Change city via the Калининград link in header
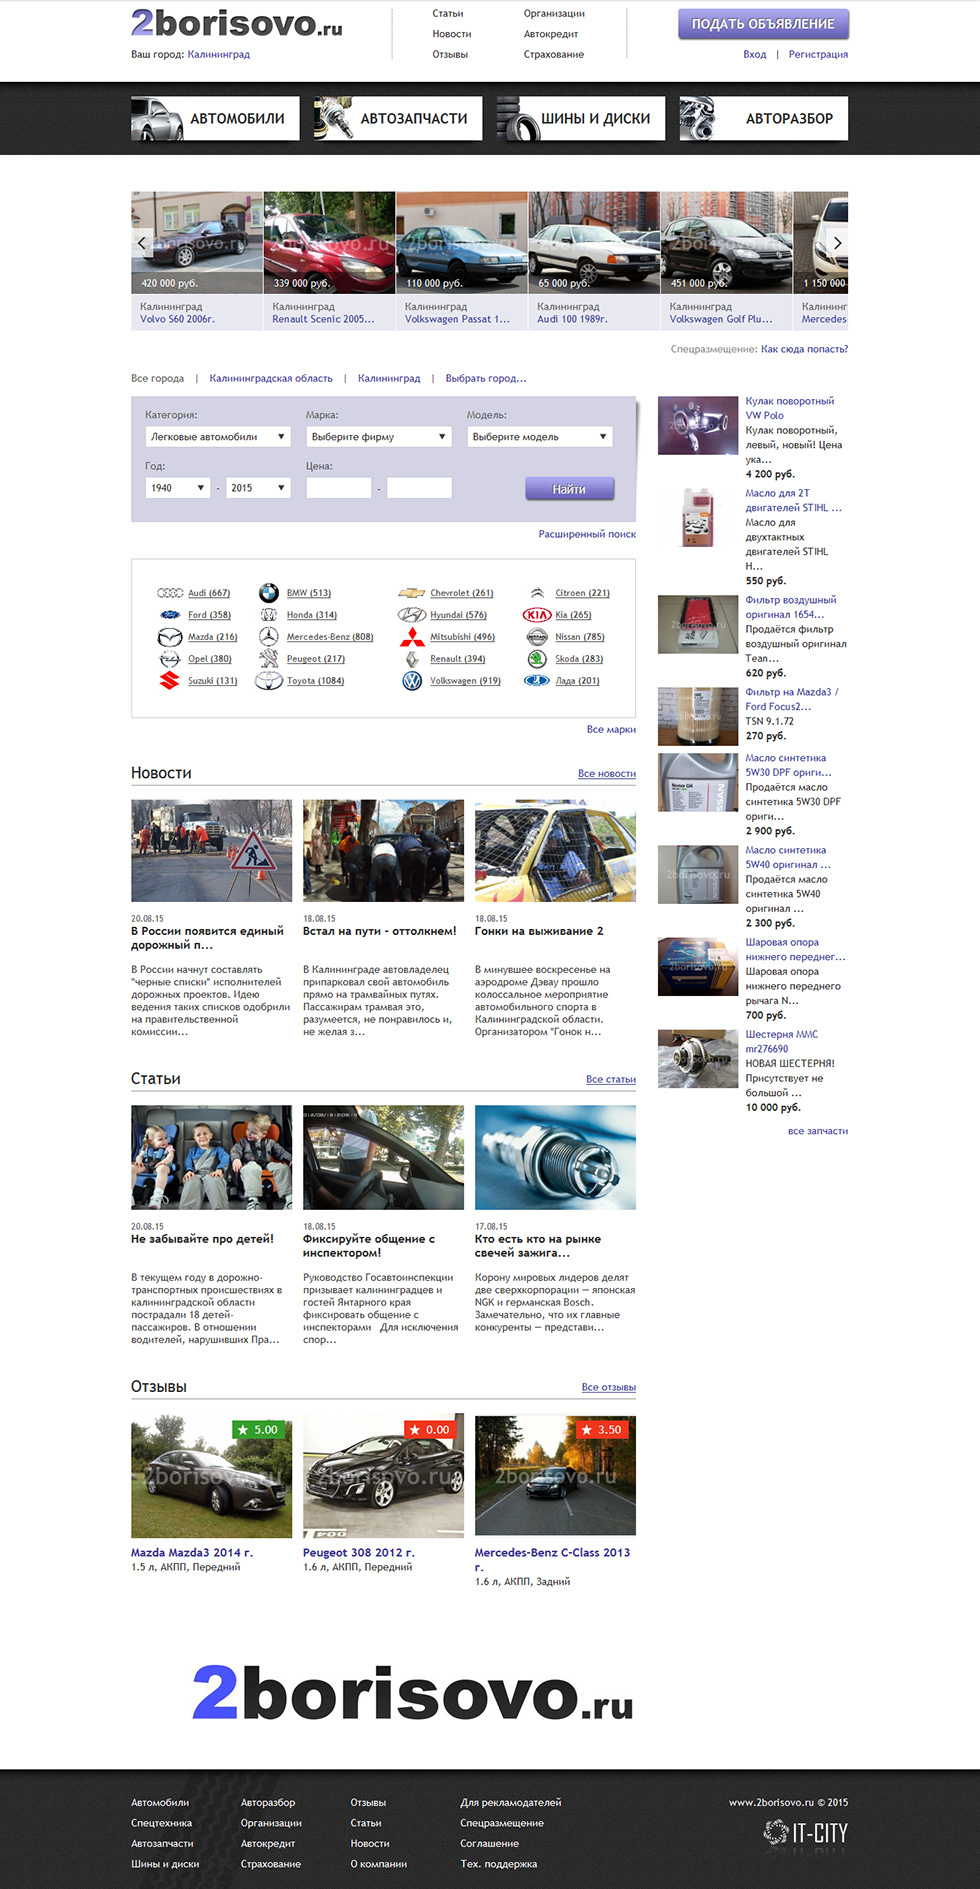980x1889 pixels. 219,54
